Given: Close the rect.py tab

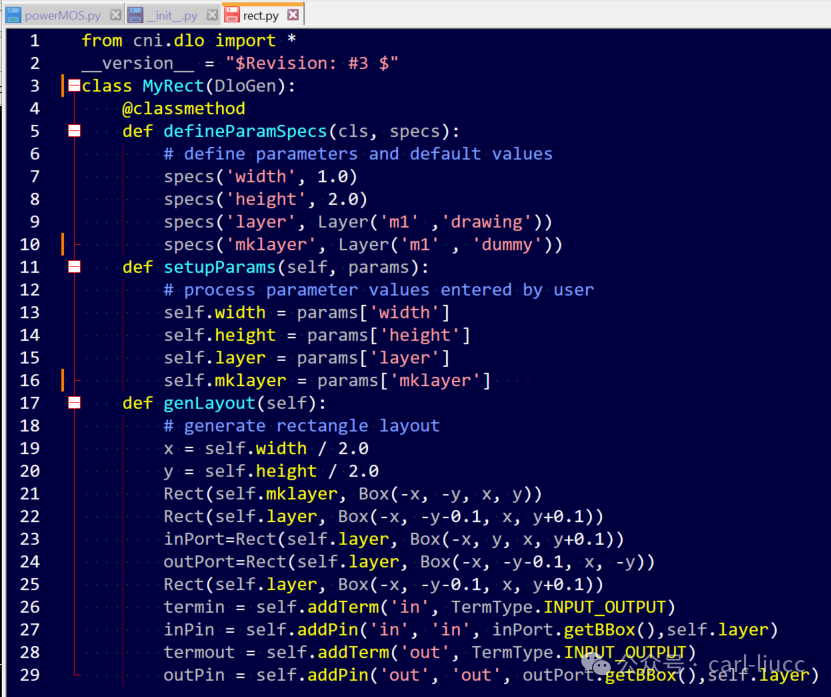Looking at the screenshot, I should pos(293,15).
